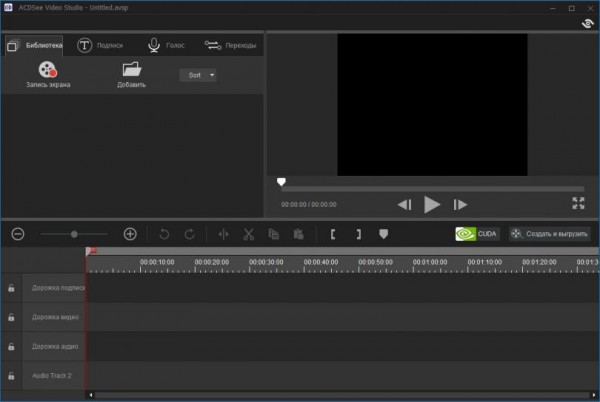The height and width of the screenshot is (402, 600).
Task: Toggle CUDA acceleration
Action: (477, 234)
